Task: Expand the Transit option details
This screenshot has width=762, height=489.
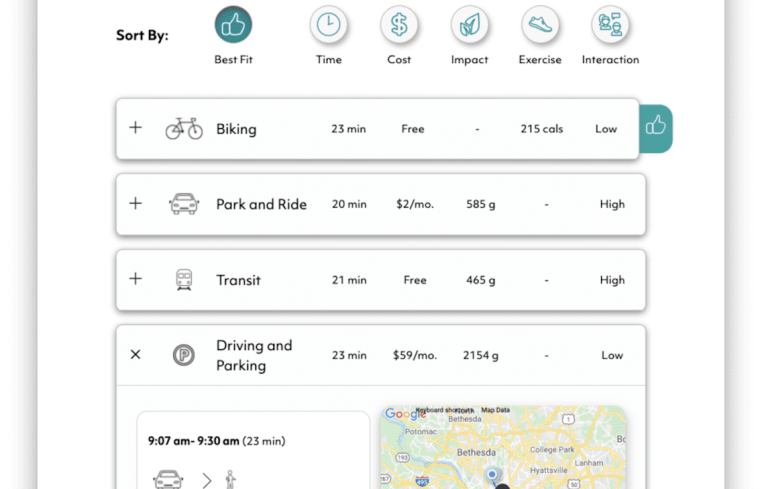Action: 136,279
